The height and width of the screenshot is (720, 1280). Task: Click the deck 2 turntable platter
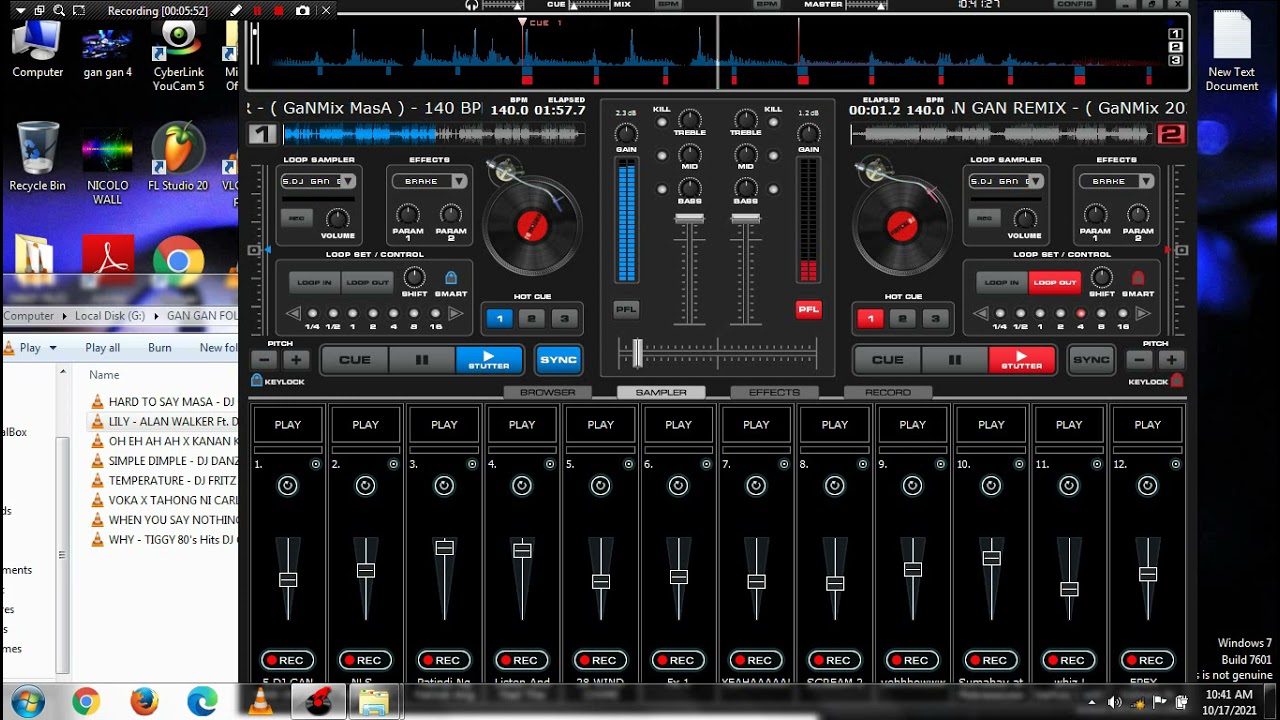902,226
